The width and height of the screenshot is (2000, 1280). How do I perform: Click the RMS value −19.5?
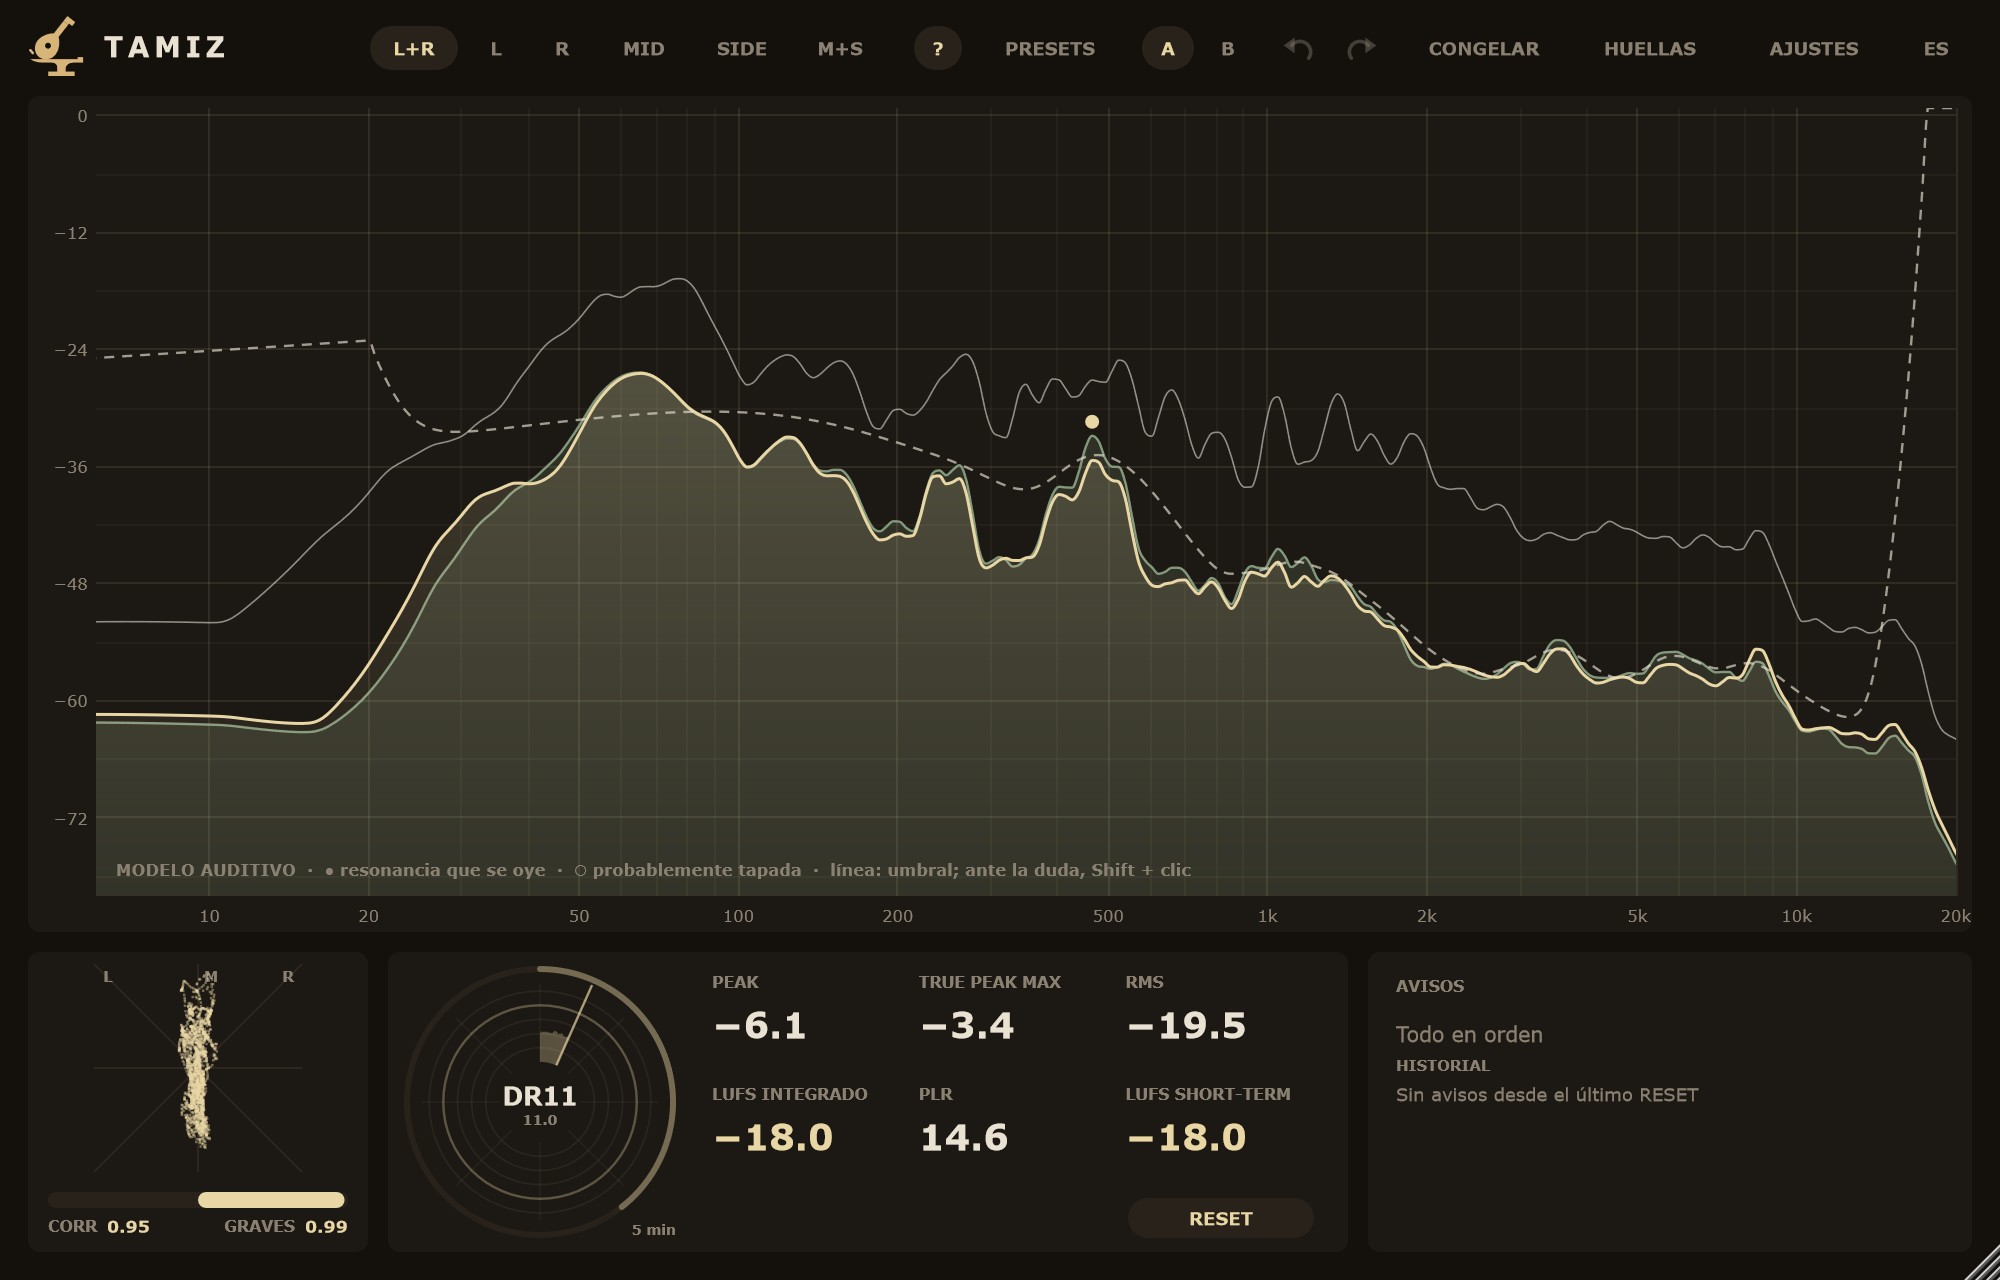(x=1186, y=1026)
